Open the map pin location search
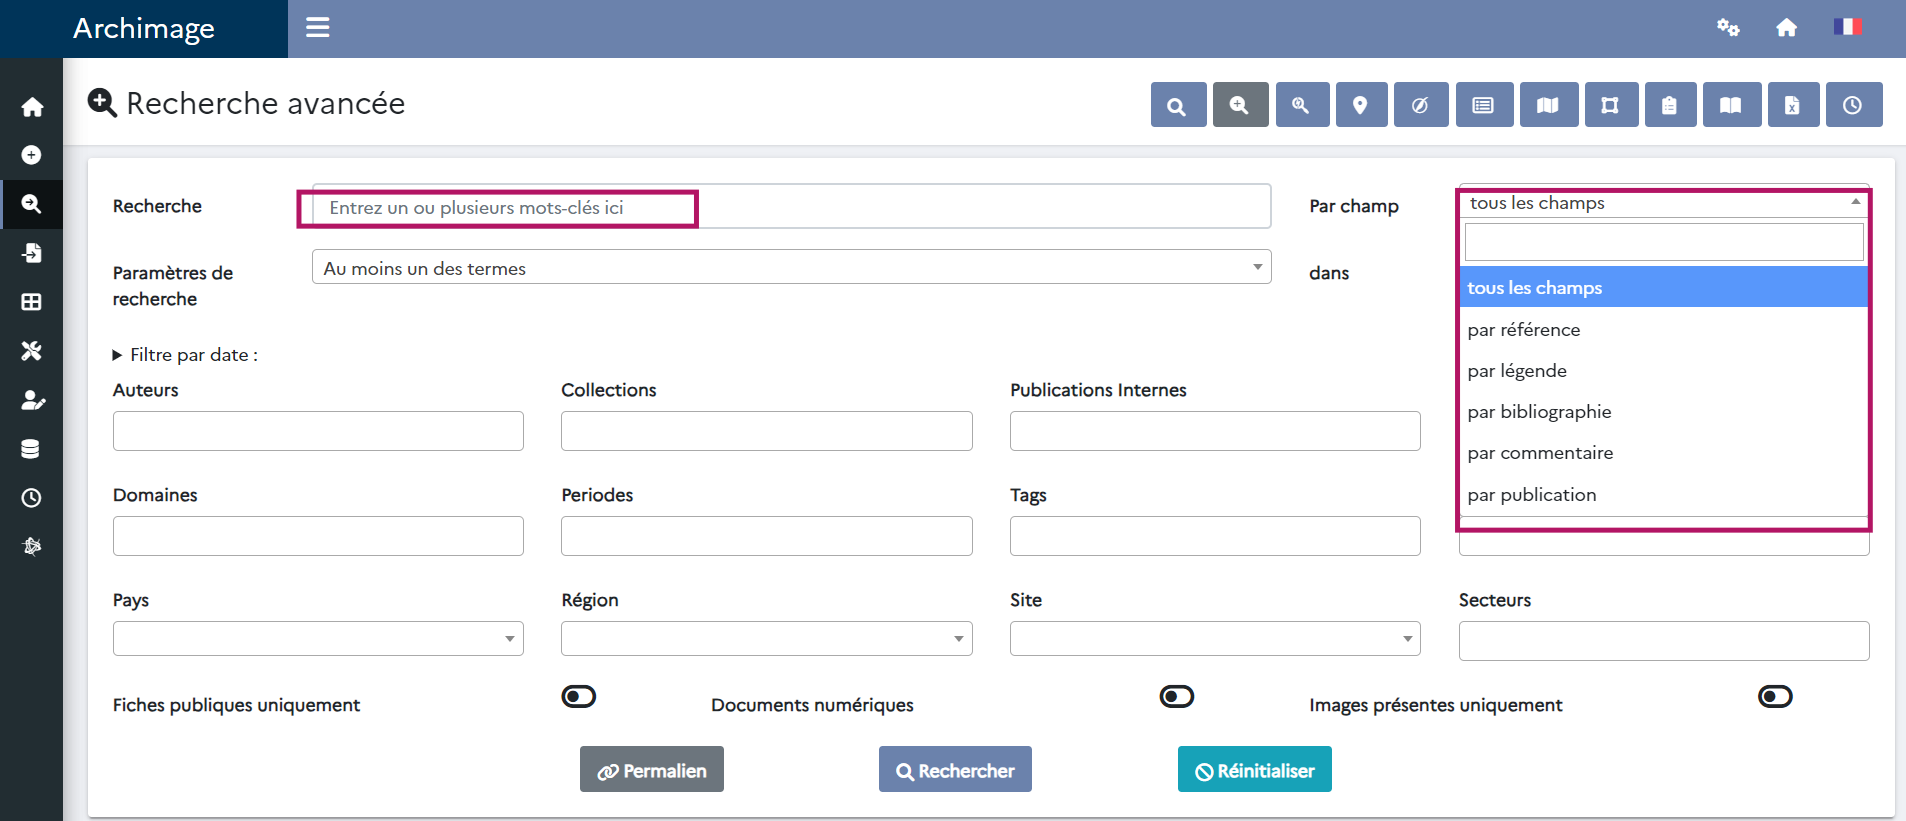 1361,105
